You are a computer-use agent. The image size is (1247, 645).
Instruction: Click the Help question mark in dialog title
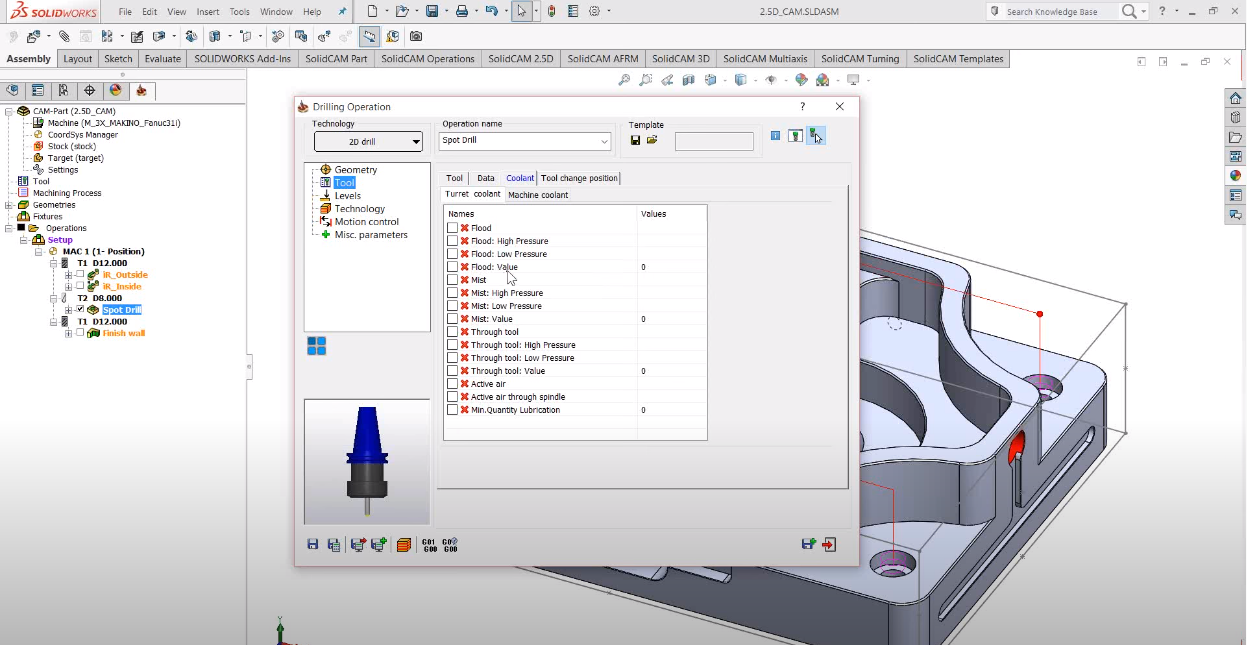802,106
